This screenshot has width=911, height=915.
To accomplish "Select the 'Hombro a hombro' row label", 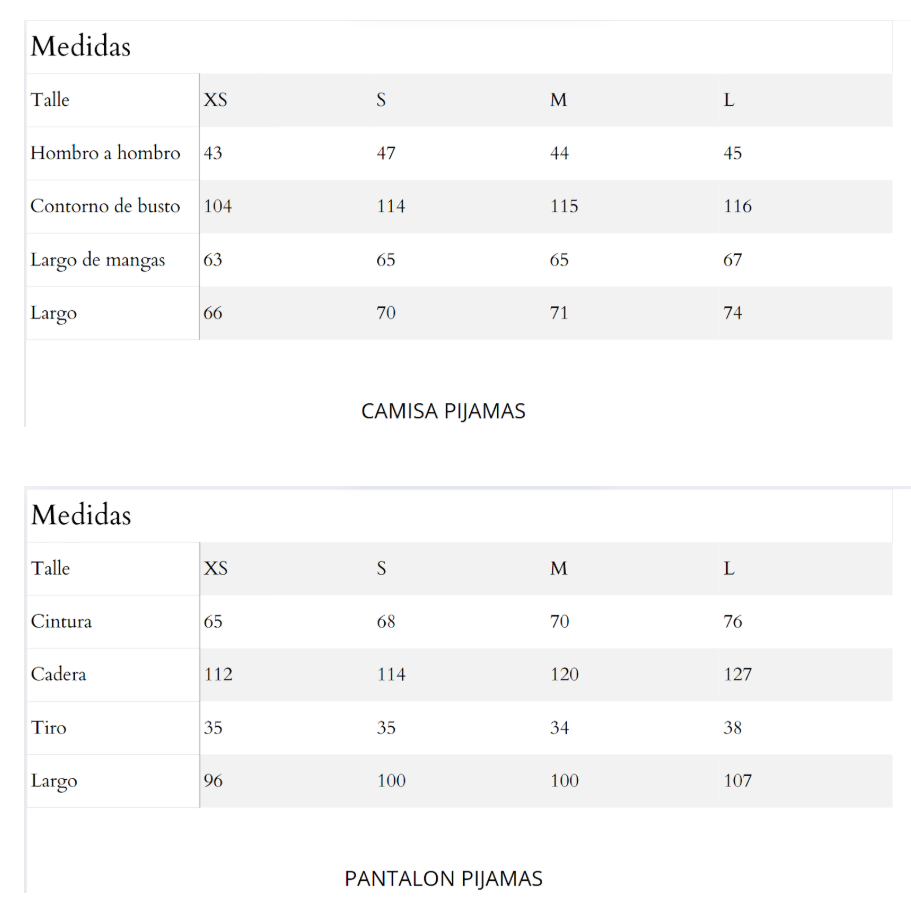I will 105,153.
